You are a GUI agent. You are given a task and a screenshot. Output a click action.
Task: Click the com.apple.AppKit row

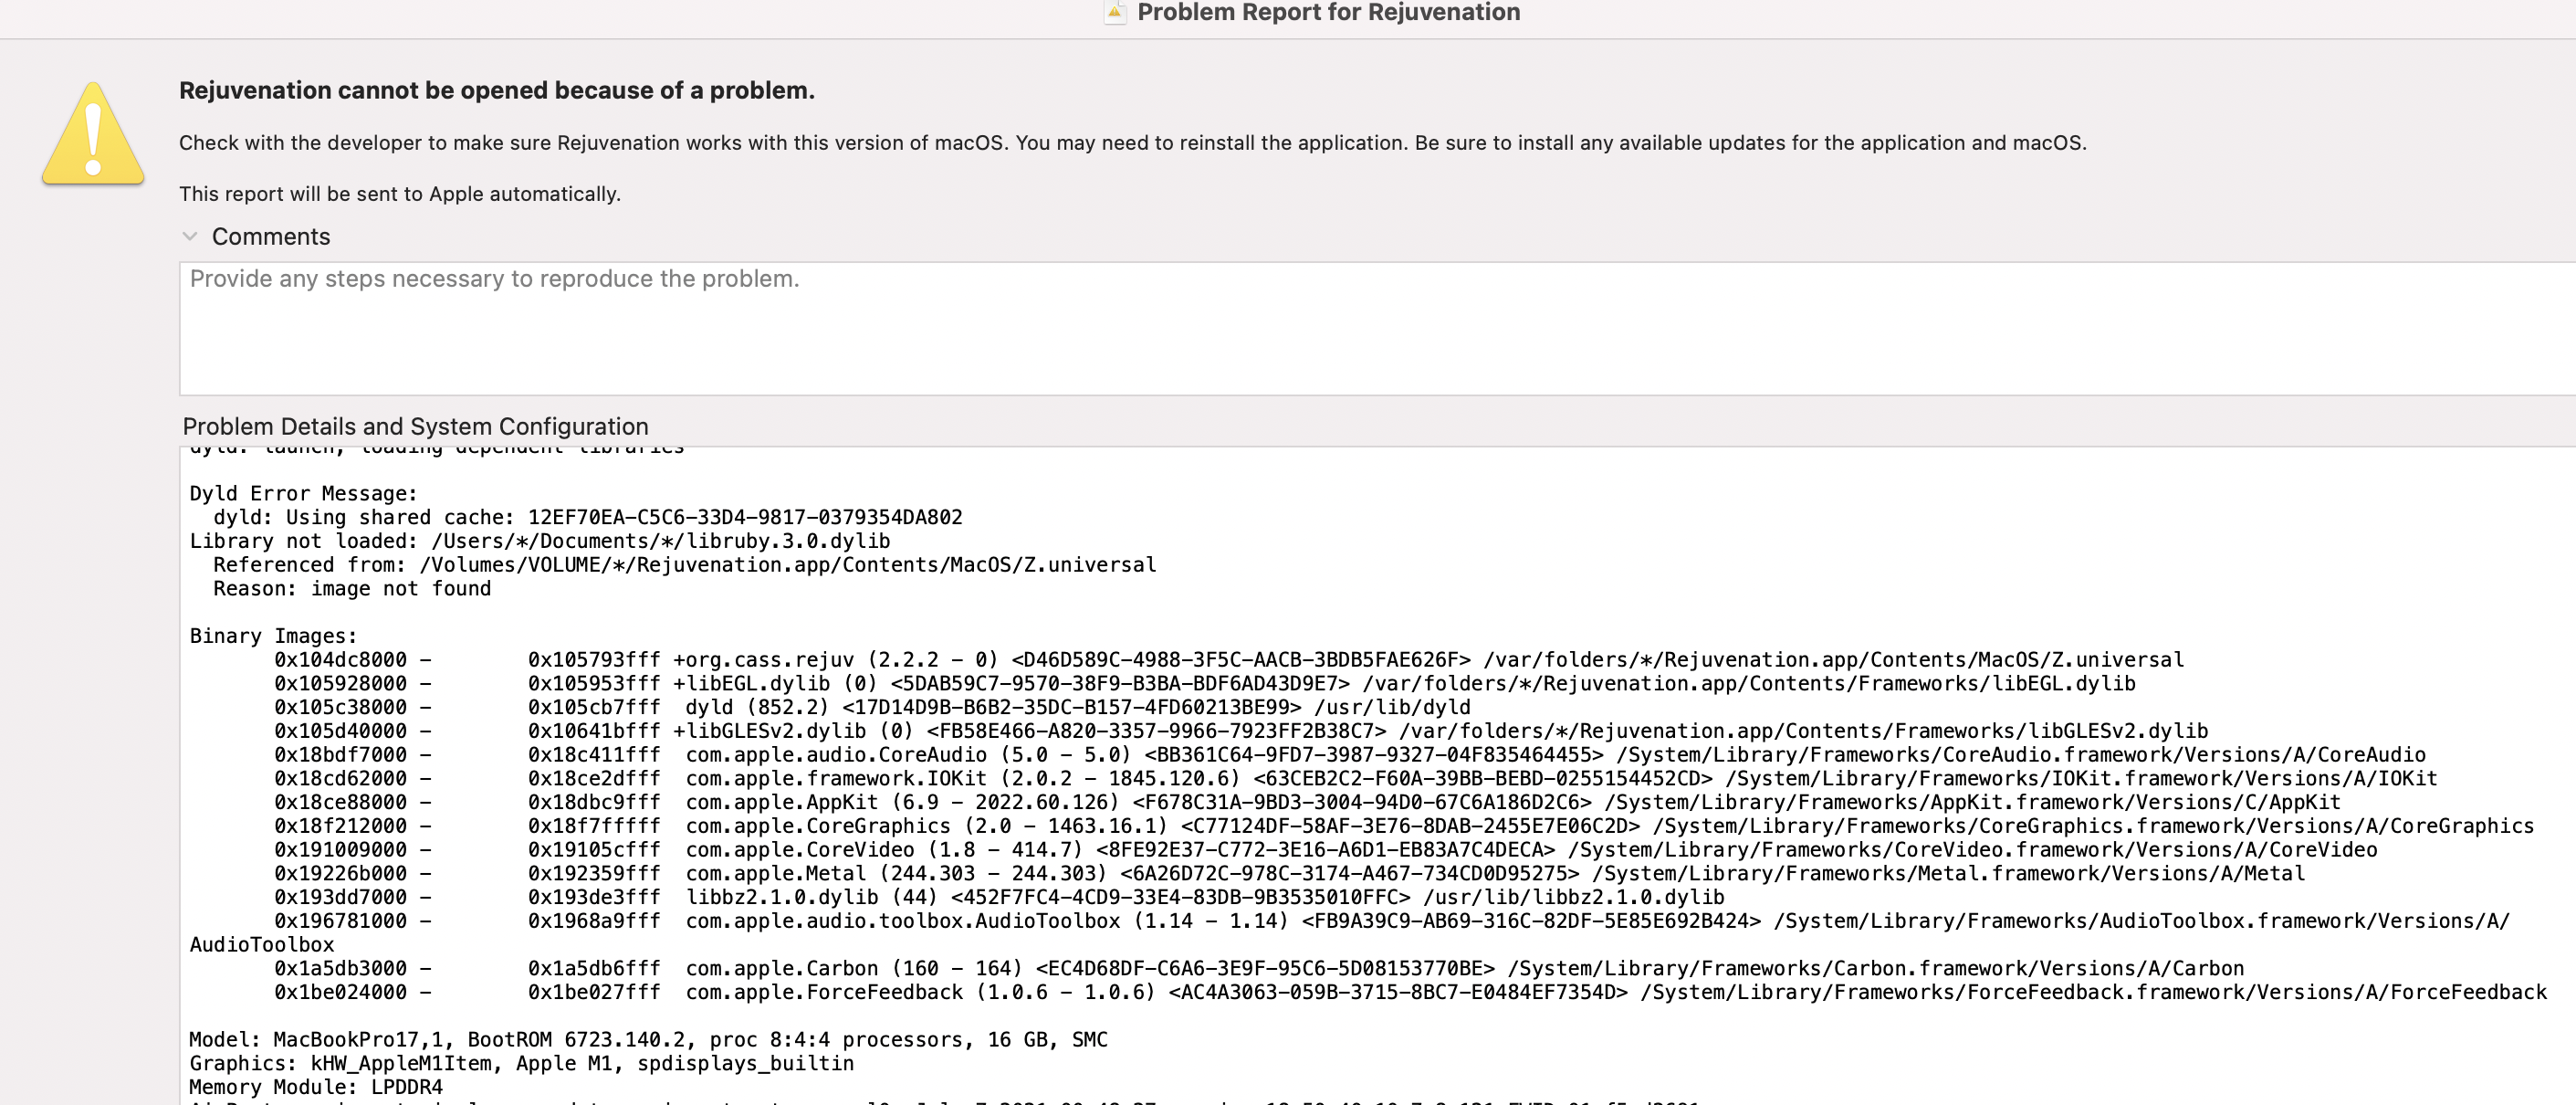1308,803
